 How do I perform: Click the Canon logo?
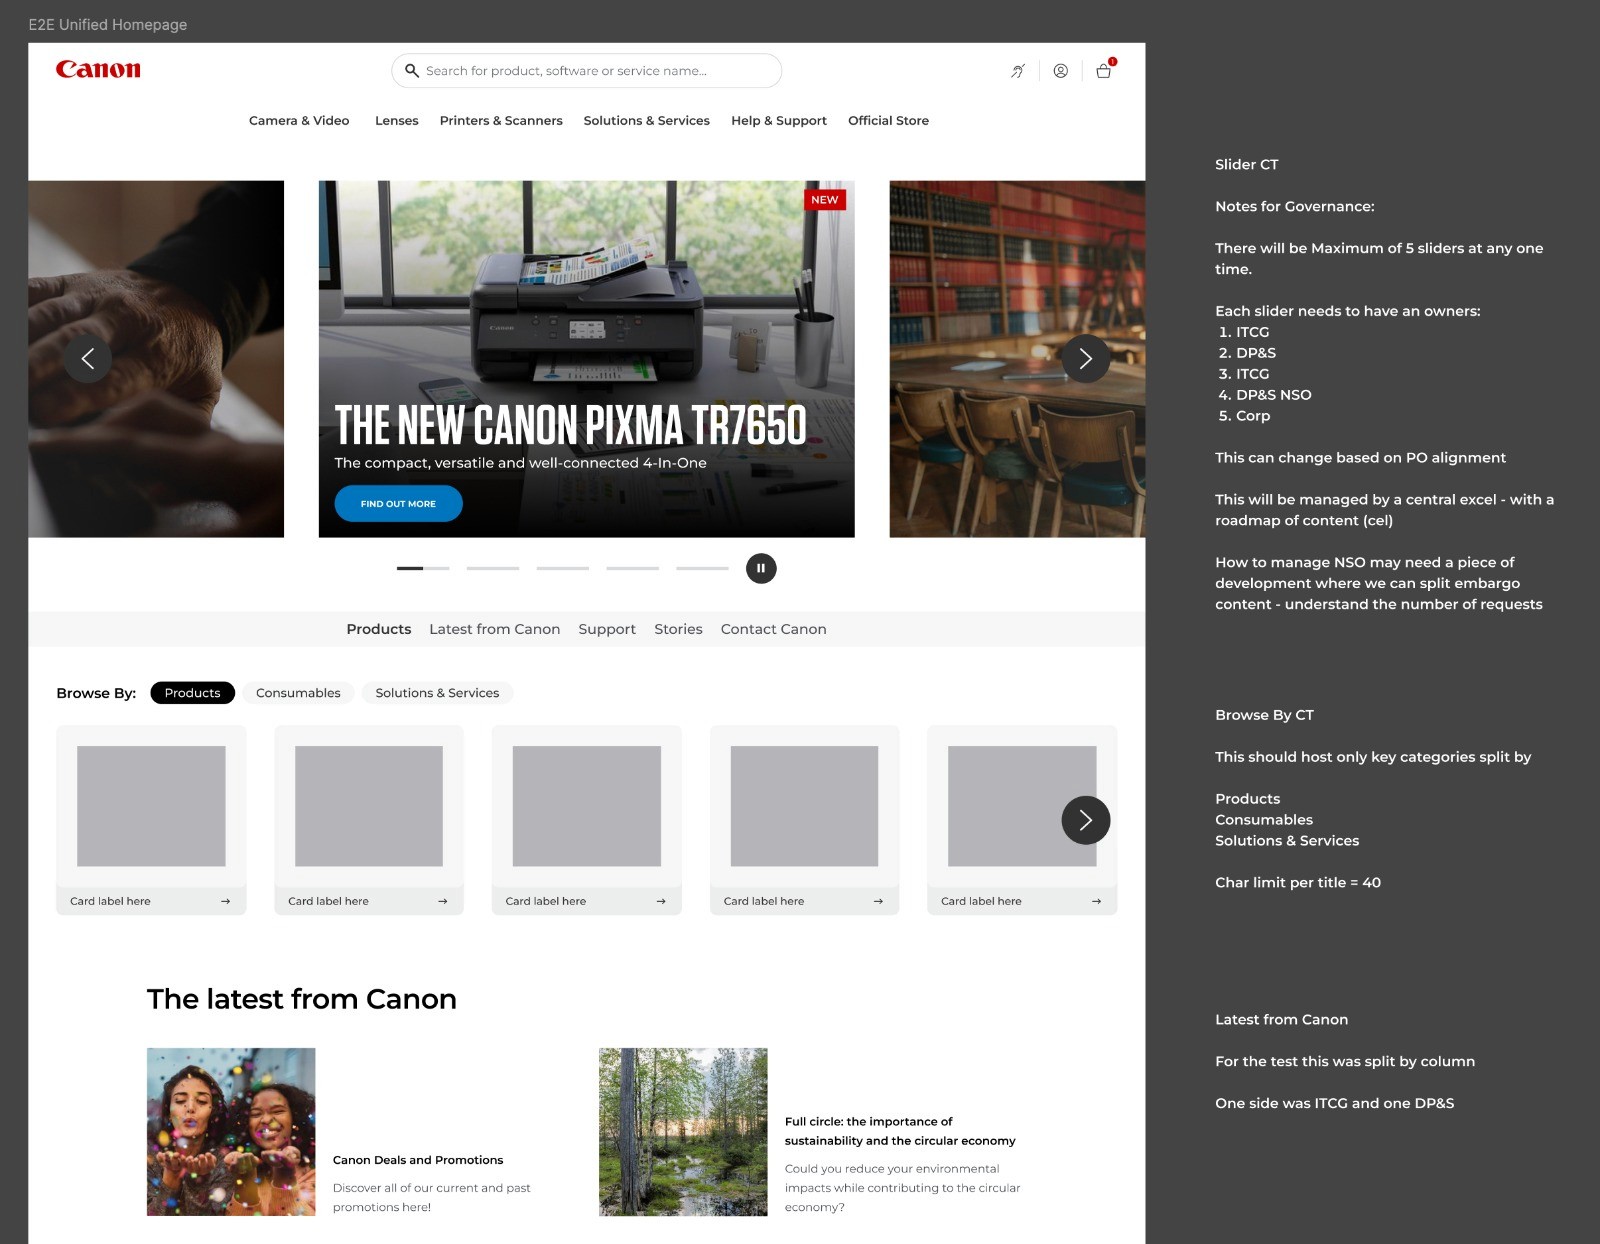point(98,69)
